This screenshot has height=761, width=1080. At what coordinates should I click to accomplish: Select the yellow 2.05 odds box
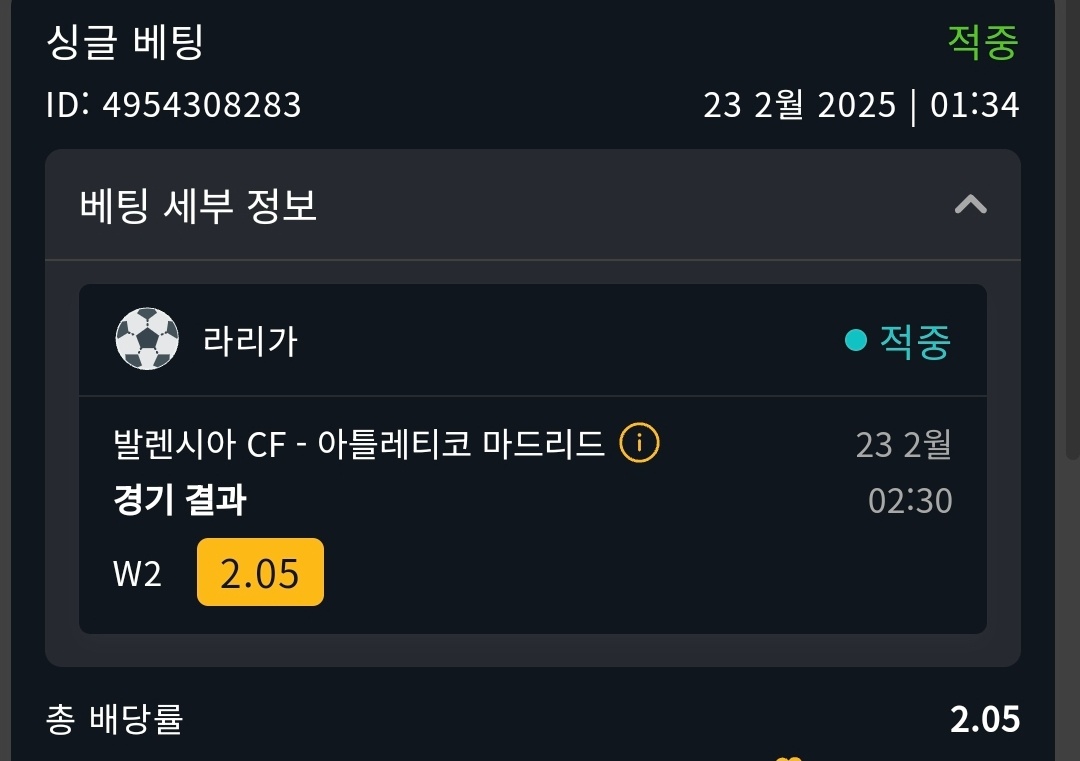(x=260, y=573)
